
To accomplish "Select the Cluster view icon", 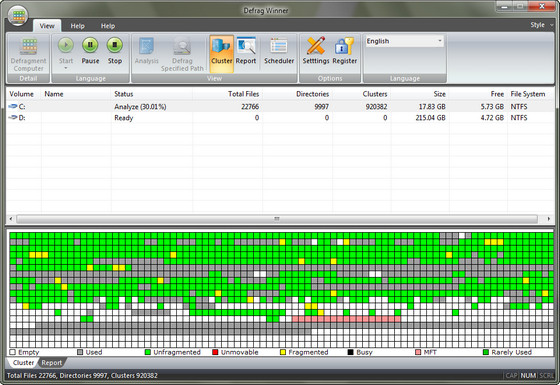I will 221,46.
